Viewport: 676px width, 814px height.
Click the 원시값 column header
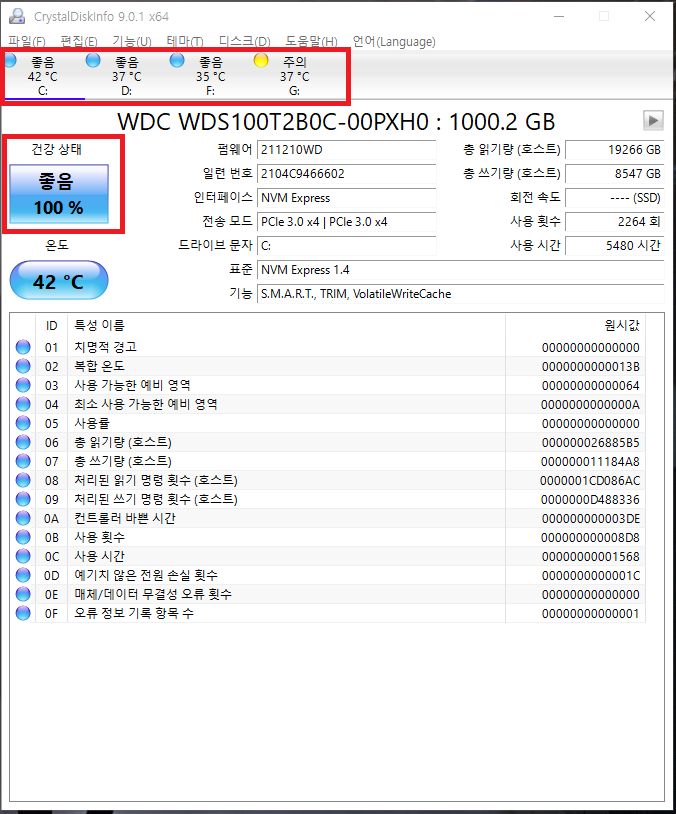pyautogui.click(x=575, y=325)
